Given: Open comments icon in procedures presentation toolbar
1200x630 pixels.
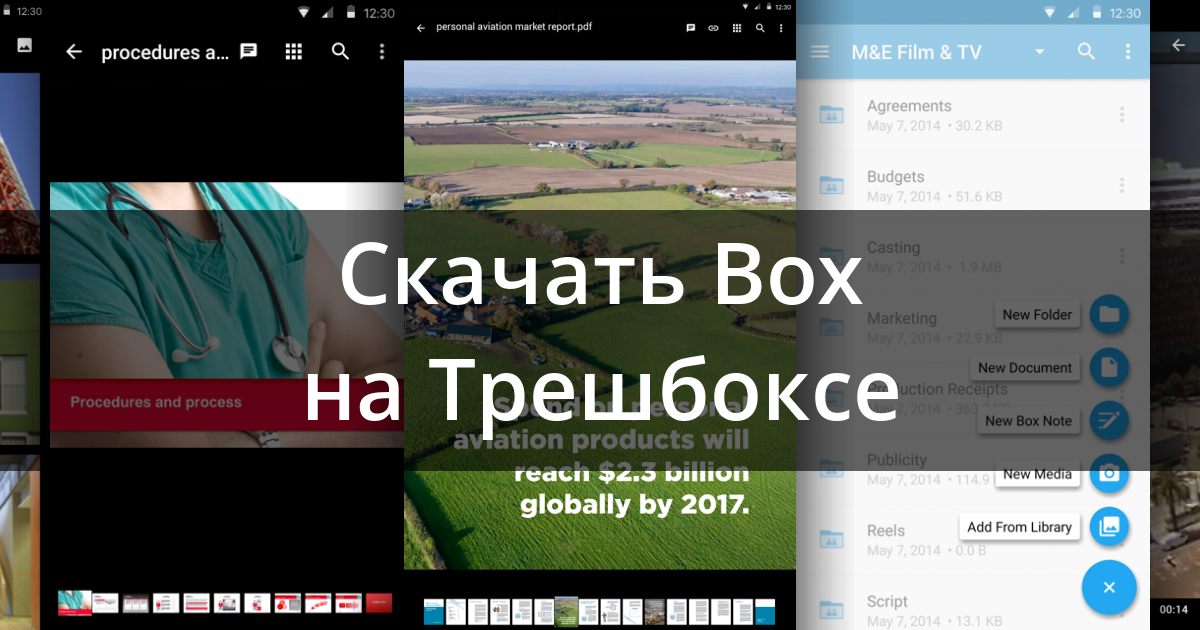Looking at the screenshot, I should (x=249, y=51).
